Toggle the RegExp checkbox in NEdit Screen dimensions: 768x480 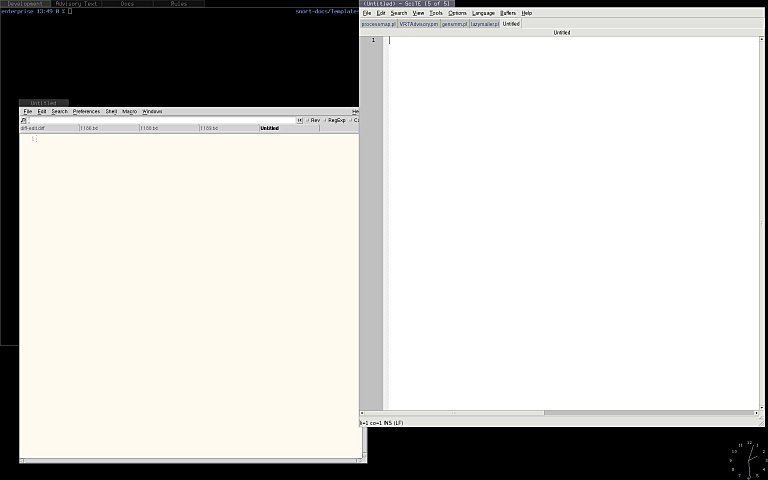click(x=335, y=120)
